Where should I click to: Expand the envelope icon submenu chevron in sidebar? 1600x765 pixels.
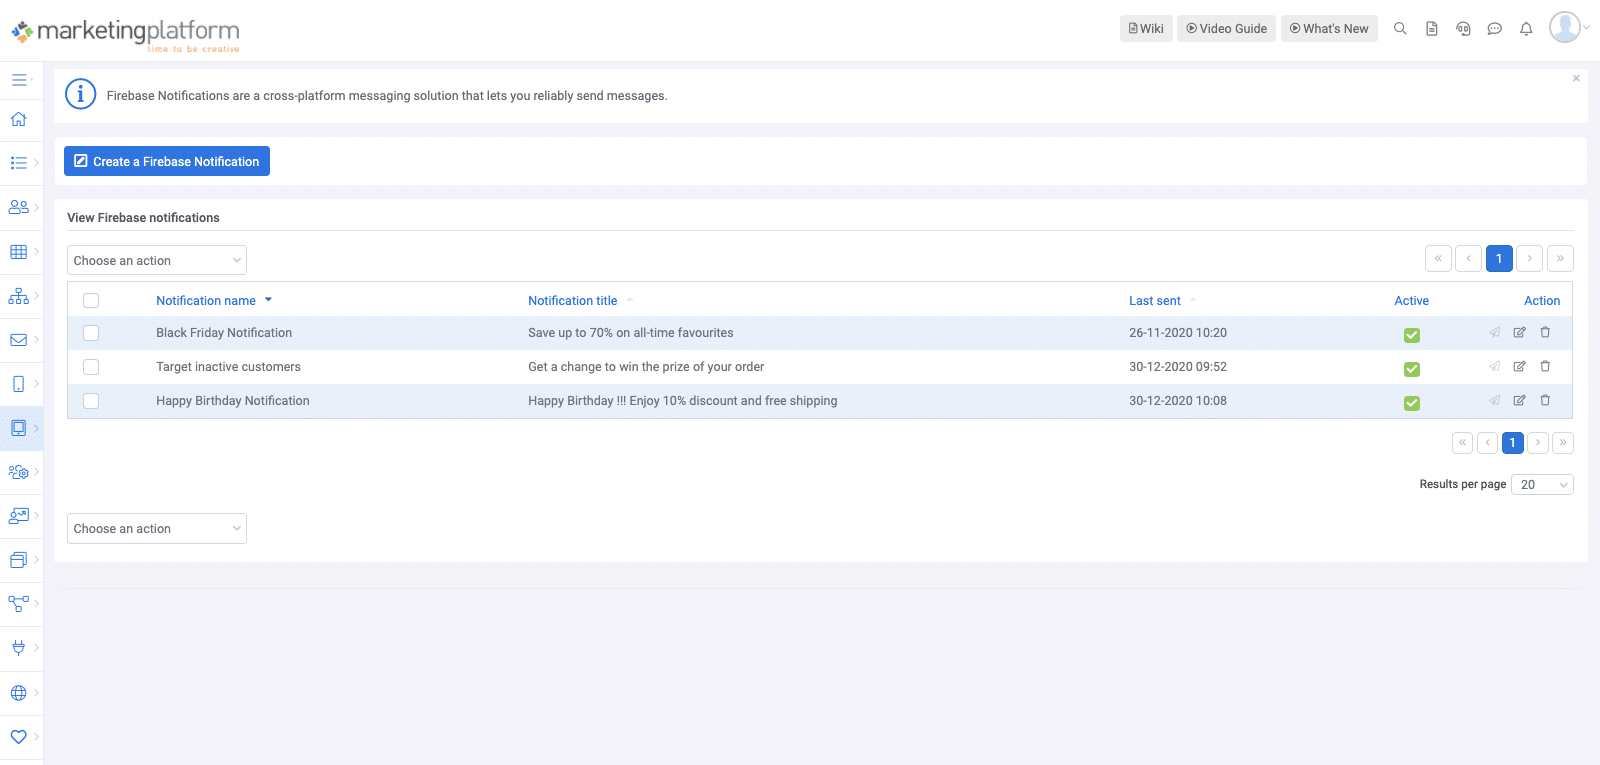36,340
